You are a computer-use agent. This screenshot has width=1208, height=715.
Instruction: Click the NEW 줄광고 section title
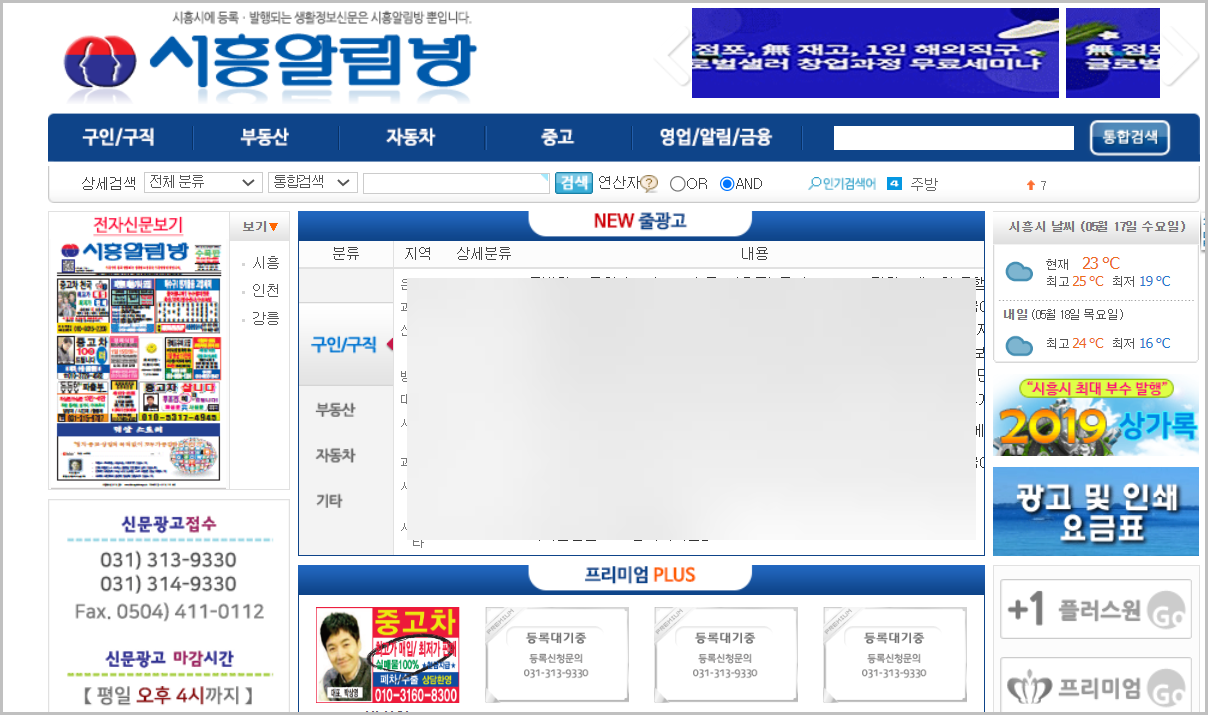(640, 221)
